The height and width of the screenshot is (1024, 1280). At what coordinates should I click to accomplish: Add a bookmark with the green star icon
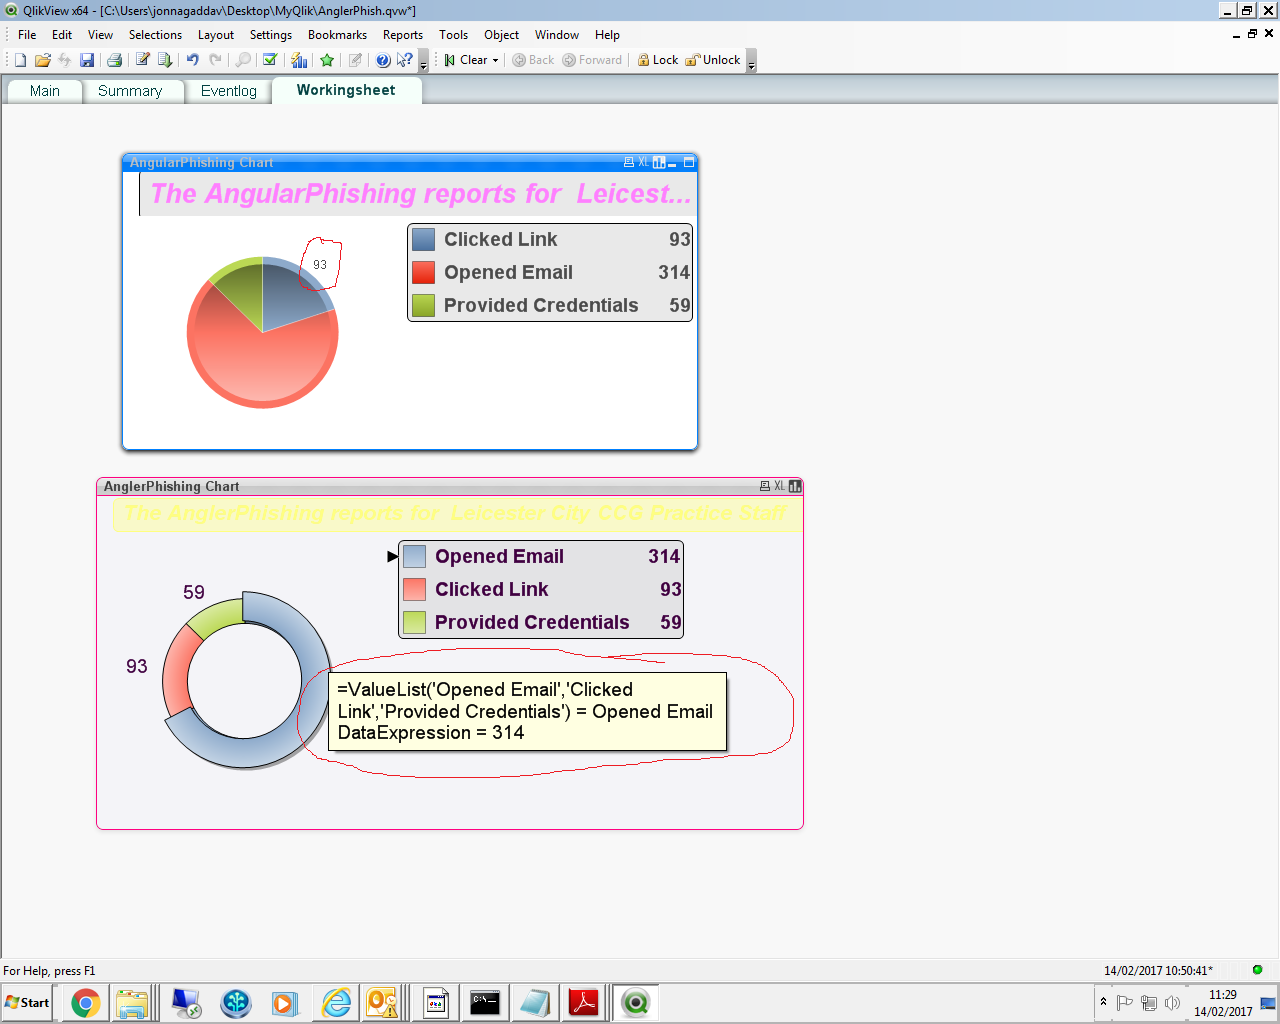point(327,60)
